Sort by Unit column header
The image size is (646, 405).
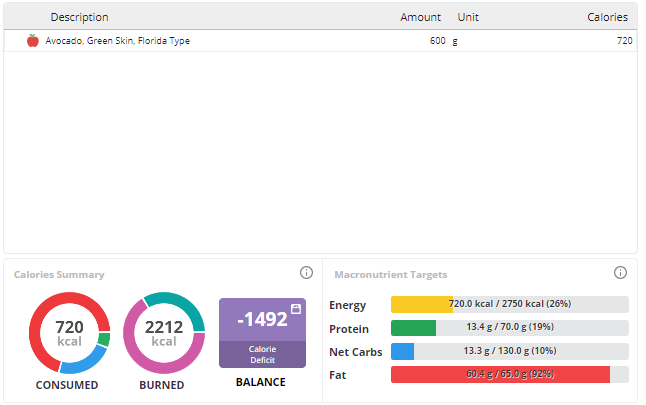pos(468,17)
